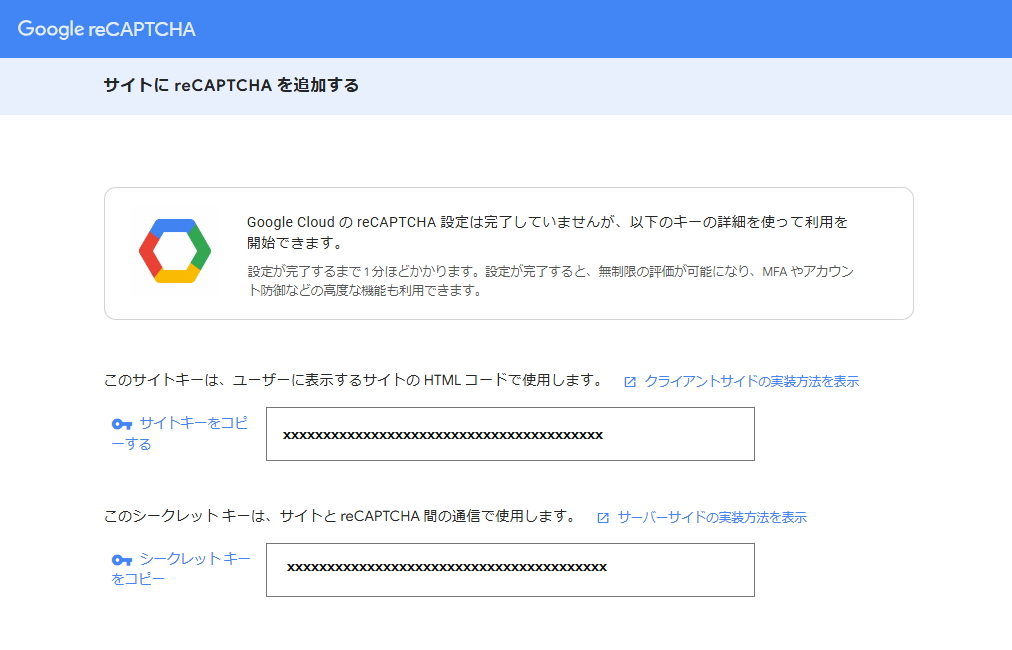Viewport: 1012px width, 650px height.
Task: Select the masked x string in secret key box
Action: click(447, 568)
